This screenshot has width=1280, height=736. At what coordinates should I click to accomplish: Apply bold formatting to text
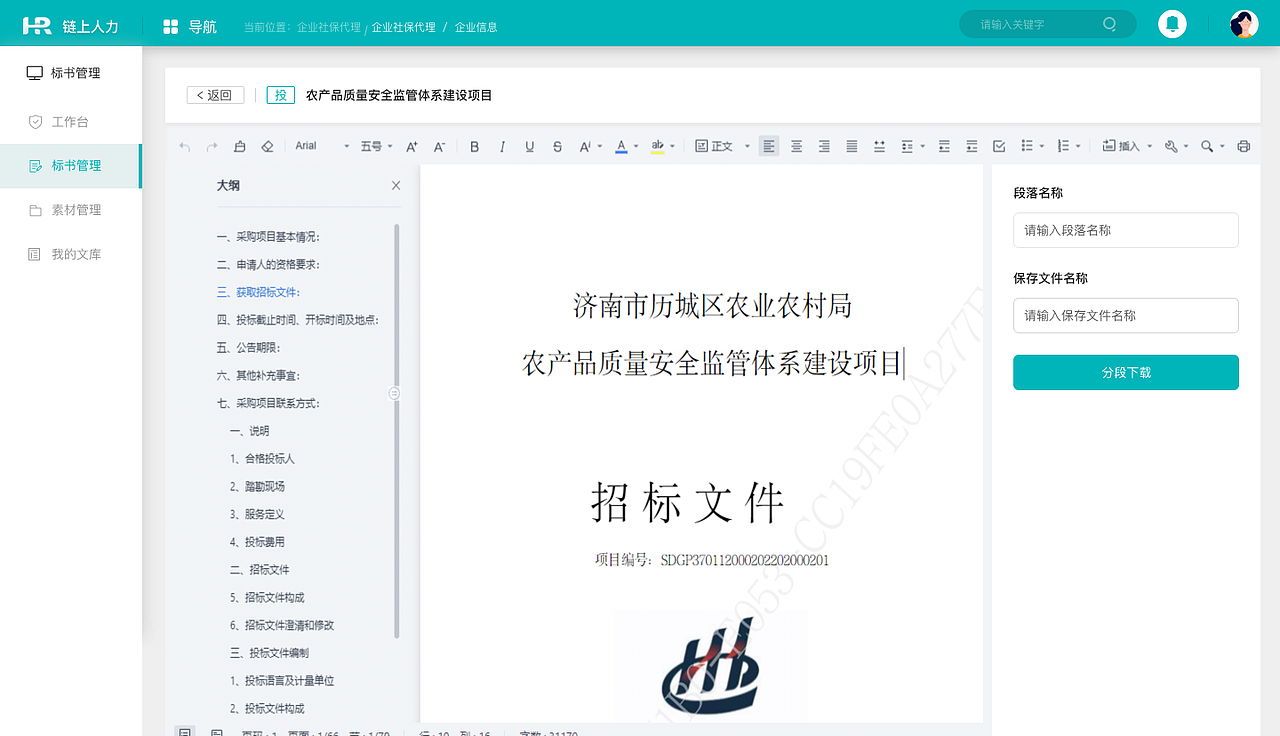point(474,146)
